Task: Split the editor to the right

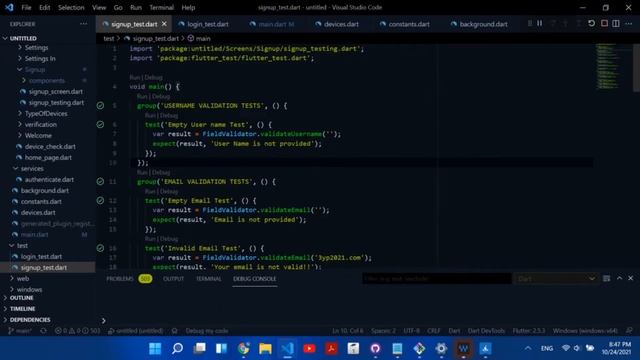Action: 616,24
